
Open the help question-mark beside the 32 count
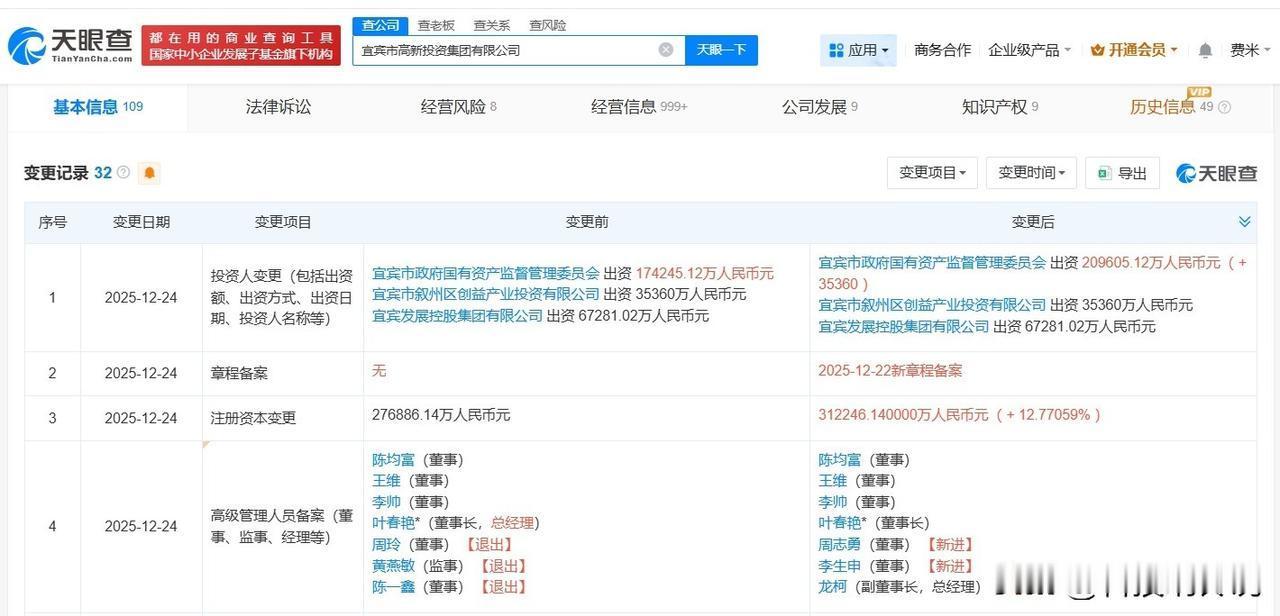[122, 172]
